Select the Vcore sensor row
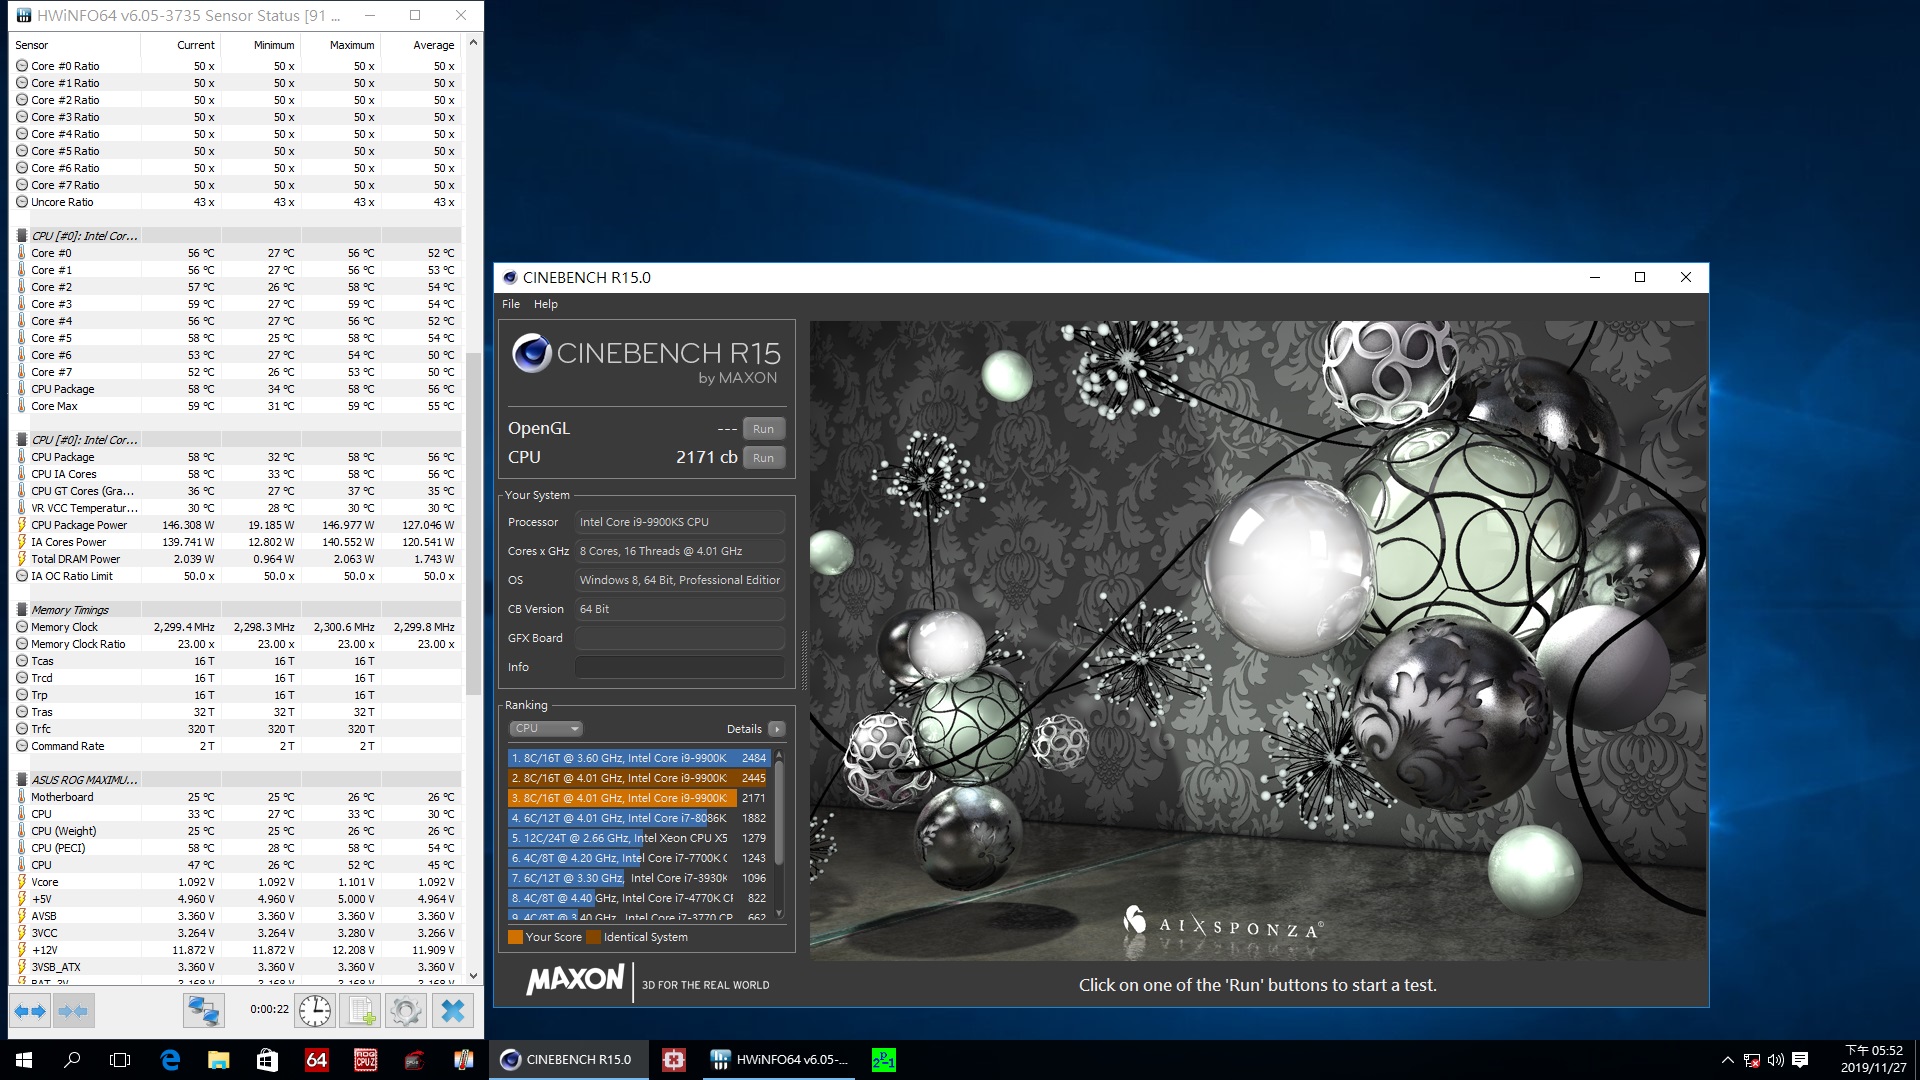 (x=237, y=882)
